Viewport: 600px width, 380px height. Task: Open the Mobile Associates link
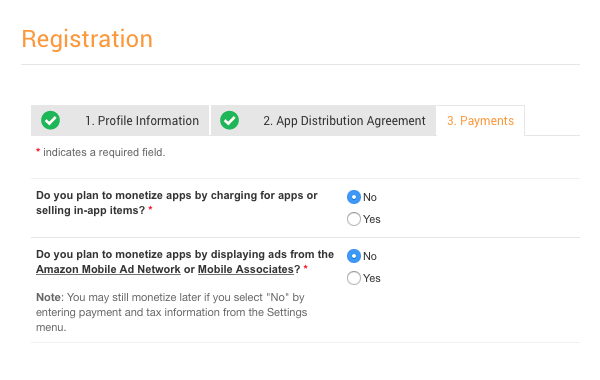[x=246, y=269]
